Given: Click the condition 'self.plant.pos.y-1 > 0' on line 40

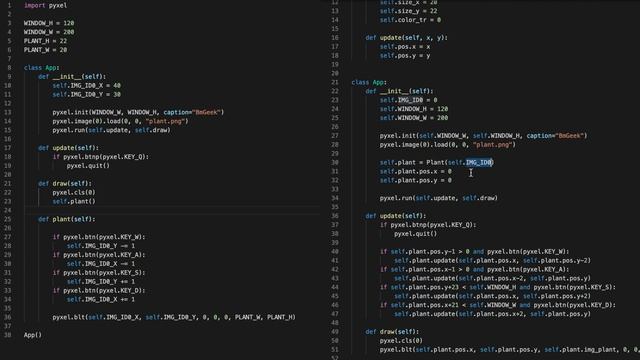Looking at the screenshot, I should pyautogui.click(x=430, y=251).
